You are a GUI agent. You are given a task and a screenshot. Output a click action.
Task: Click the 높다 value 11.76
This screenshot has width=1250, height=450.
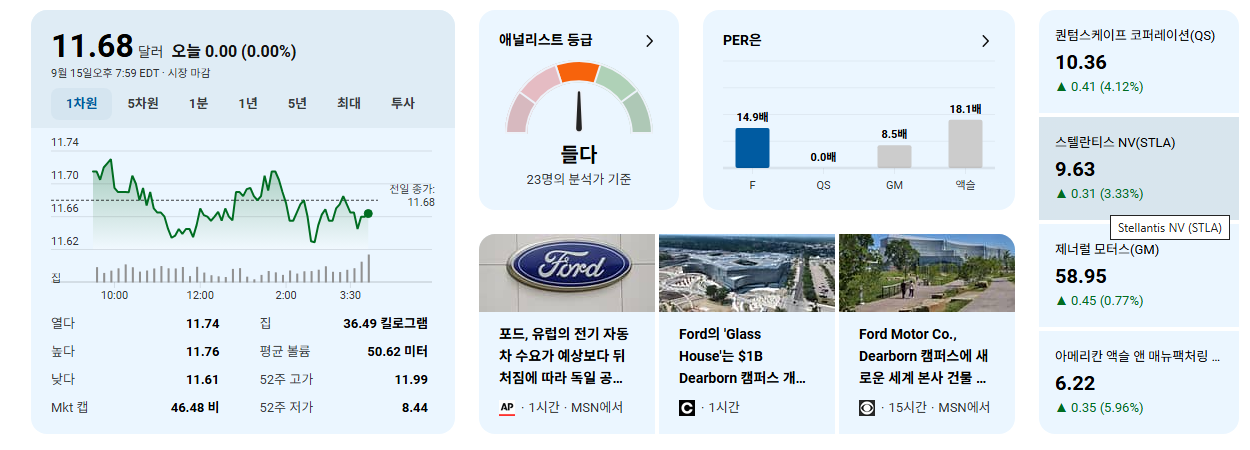click(x=202, y=351)
